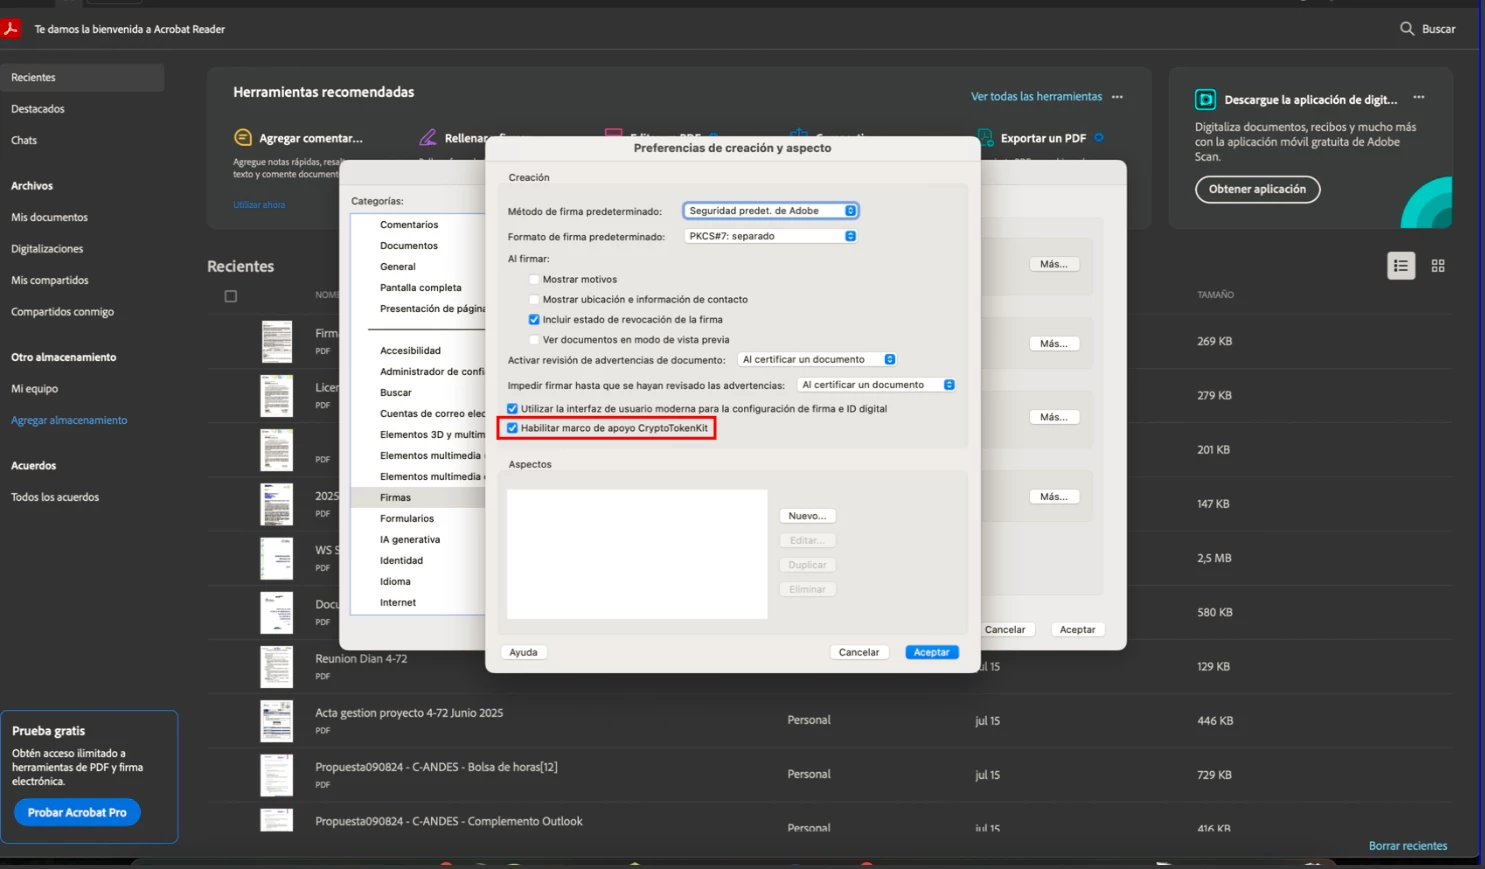Open Recientes in the sidebar
This screenshot has width=1485, height=869.
point(82,77)
